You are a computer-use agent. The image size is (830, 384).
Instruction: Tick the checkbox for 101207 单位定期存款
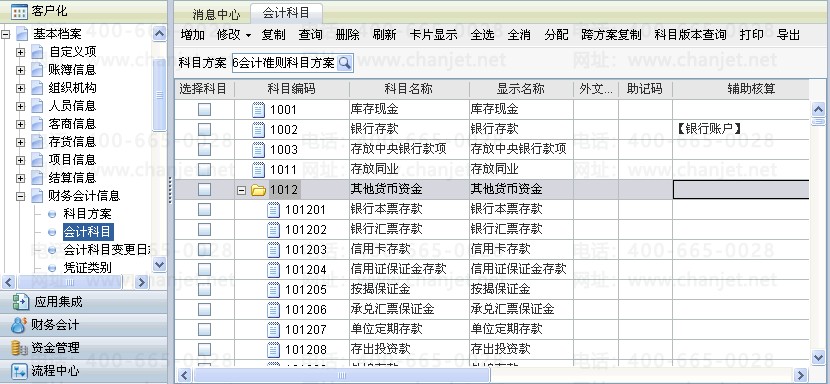click(204, 329)
